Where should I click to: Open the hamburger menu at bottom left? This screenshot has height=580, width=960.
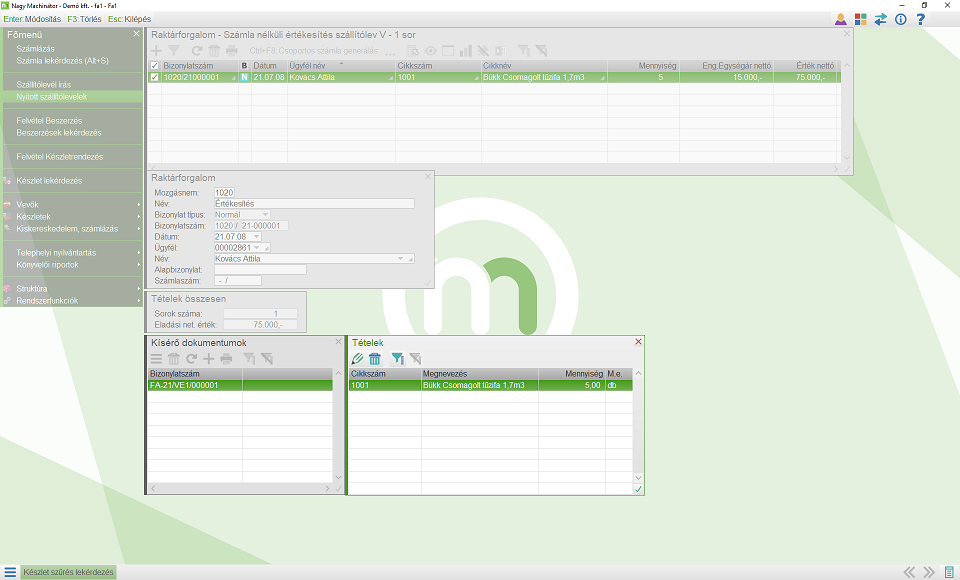tap(10, 572)
